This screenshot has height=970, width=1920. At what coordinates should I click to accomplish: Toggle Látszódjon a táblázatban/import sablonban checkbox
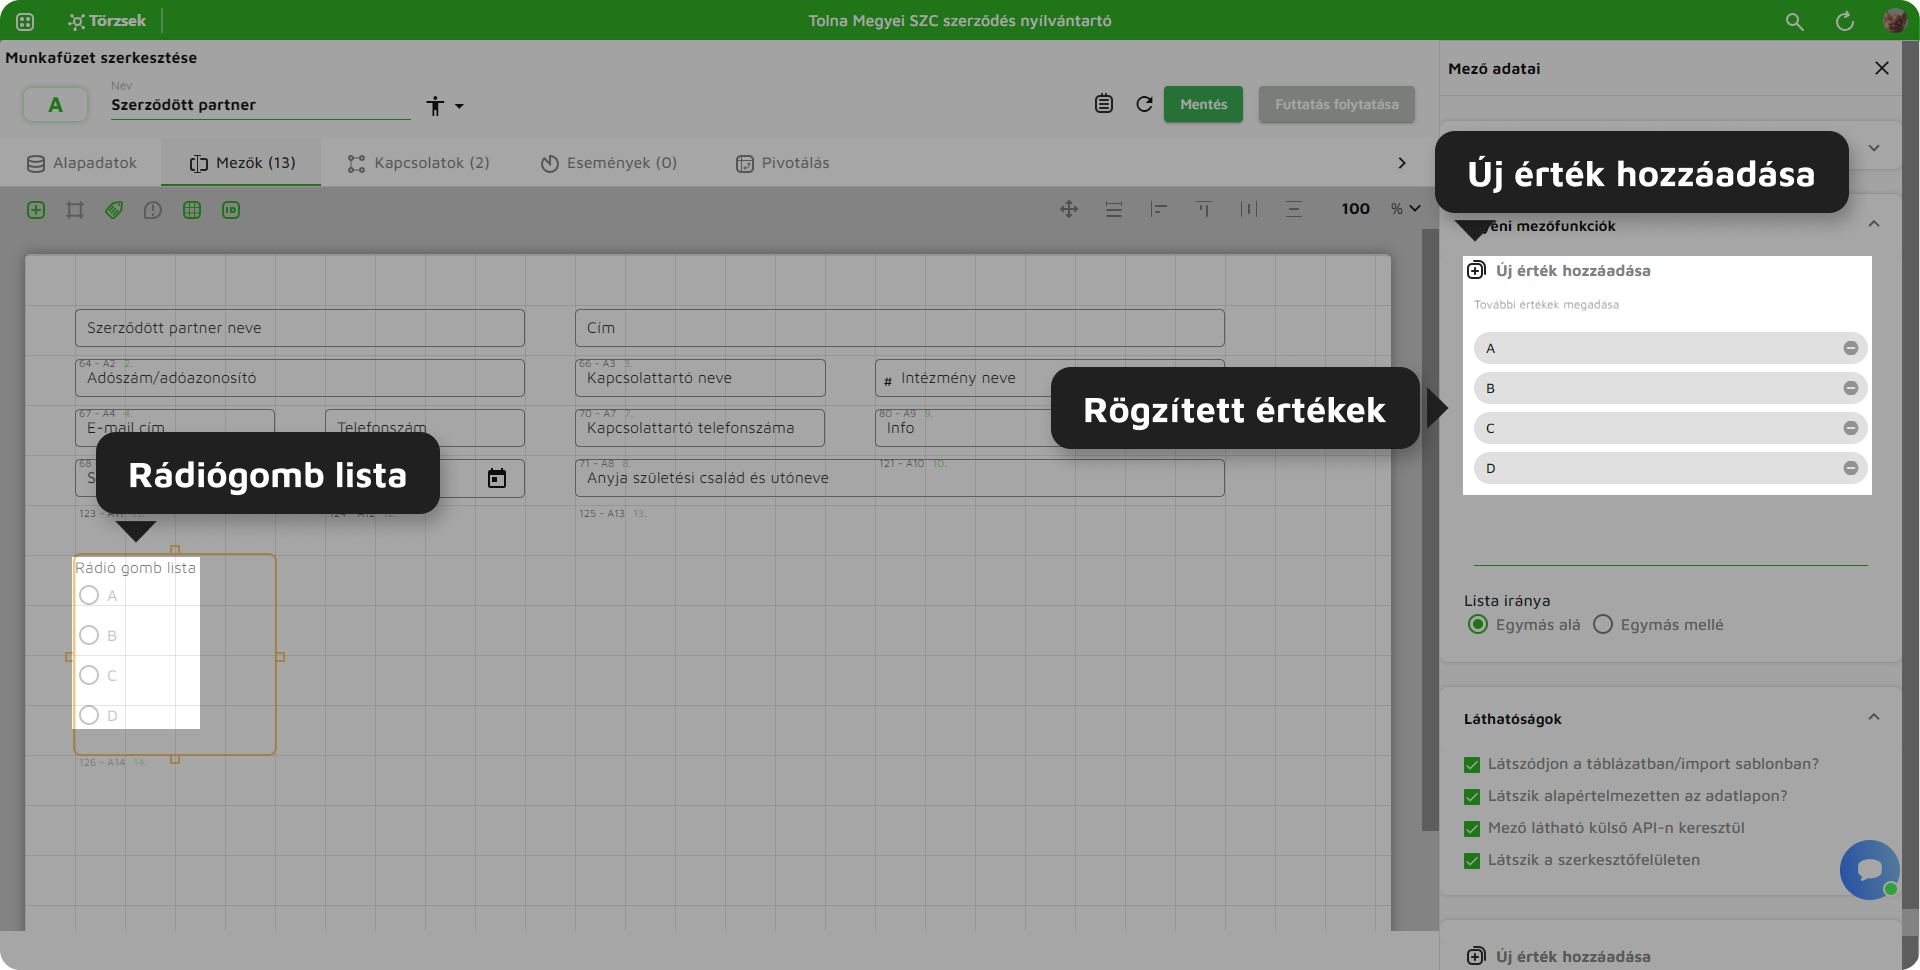click(x=1472, y=765)
